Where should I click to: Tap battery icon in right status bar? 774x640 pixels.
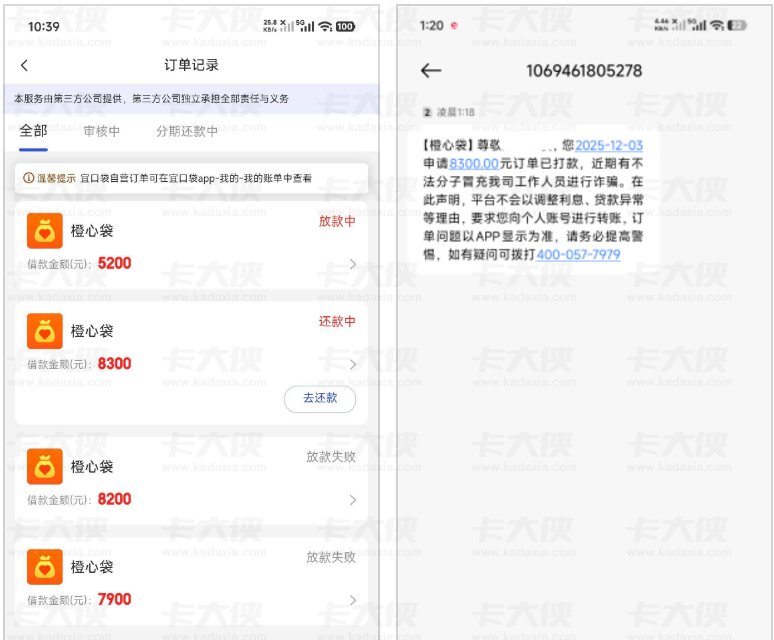point(737,25)
